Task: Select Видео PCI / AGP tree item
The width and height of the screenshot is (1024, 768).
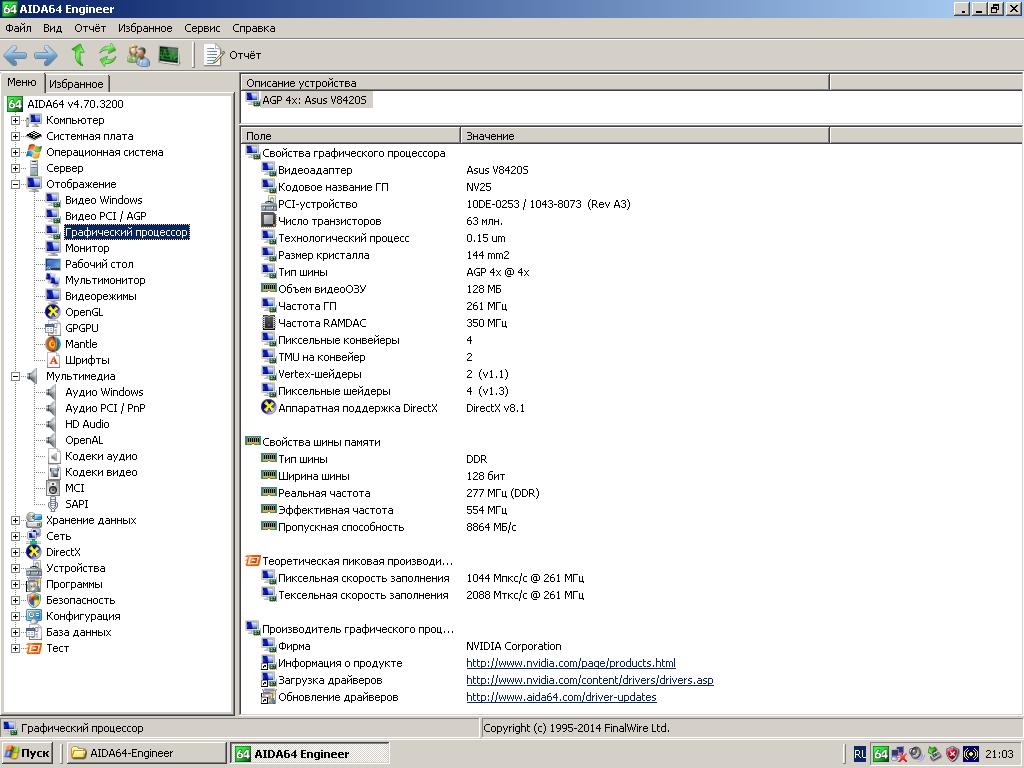Action: click(x=106, y=216)
